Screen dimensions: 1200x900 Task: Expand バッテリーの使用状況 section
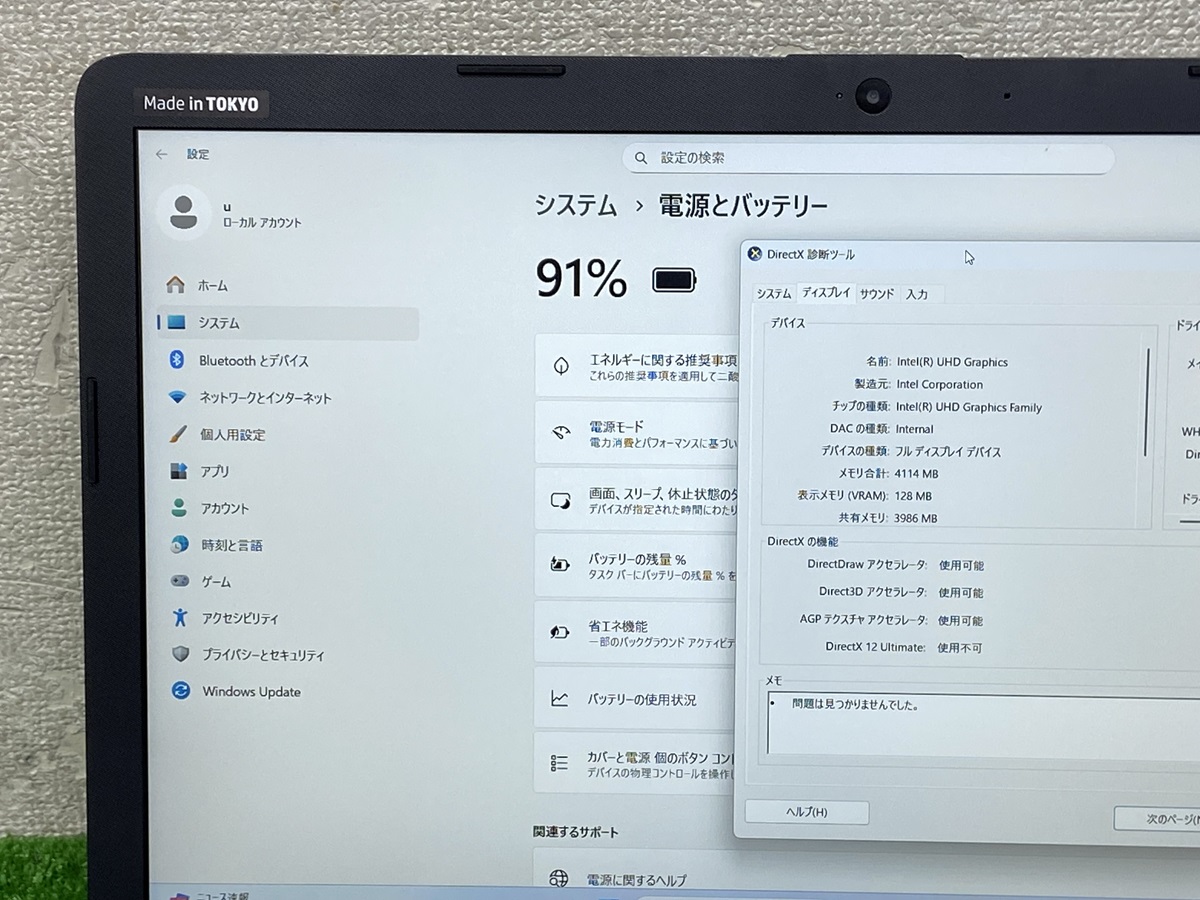(641, 700)
